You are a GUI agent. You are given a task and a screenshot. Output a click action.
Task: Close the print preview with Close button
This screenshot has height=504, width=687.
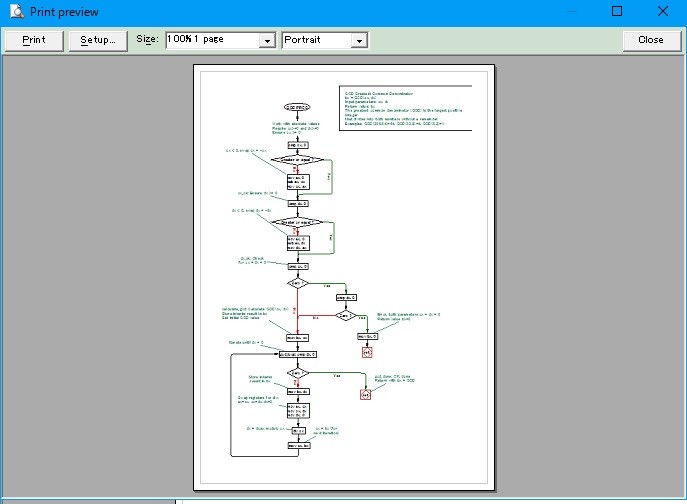coord(652,40)
